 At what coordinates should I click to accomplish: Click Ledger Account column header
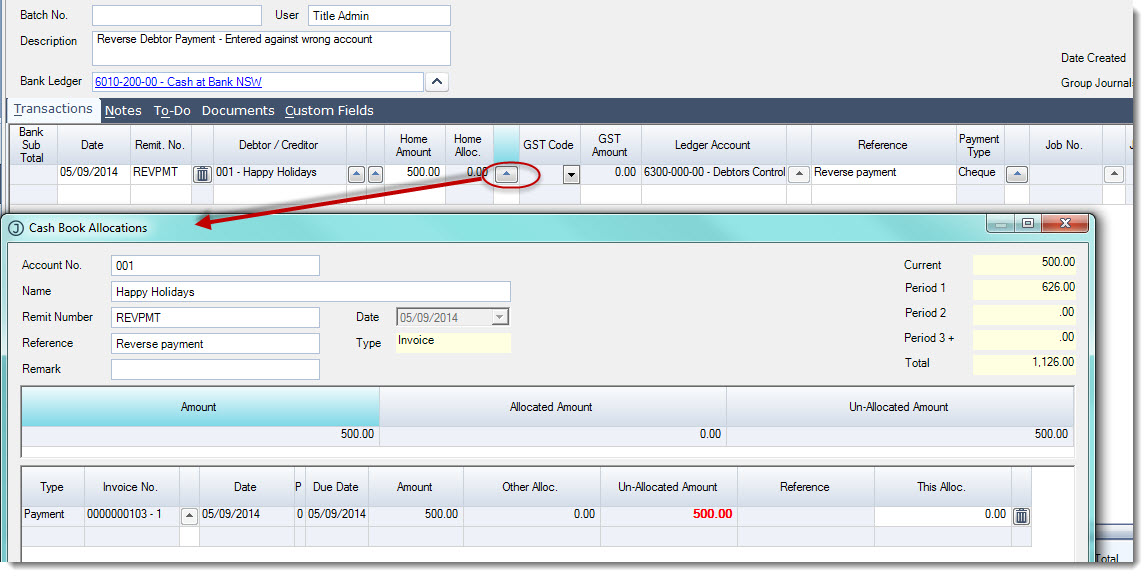pos(713,145)
